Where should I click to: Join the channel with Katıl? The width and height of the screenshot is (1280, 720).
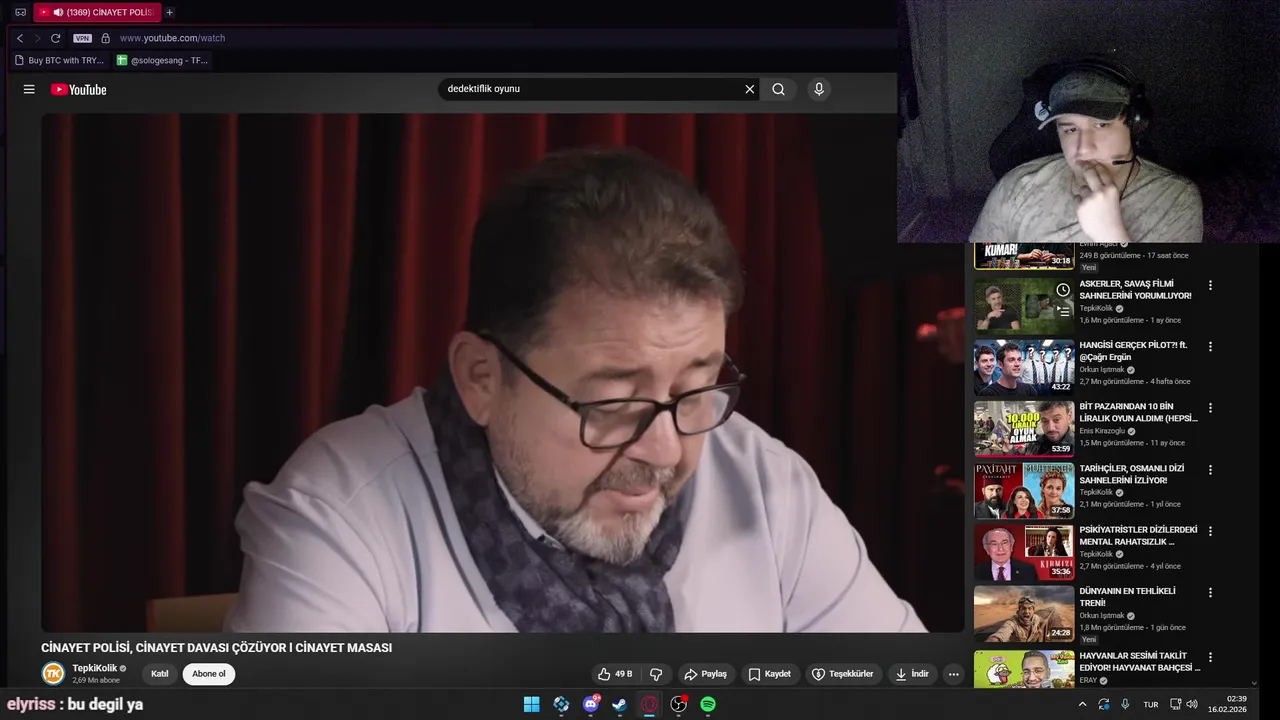point(160,674)
